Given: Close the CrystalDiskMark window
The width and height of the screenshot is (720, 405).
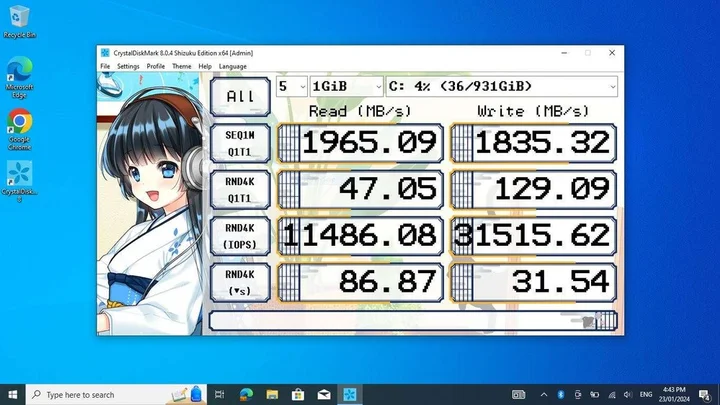Looking at the screenshot, I should [x=612, y=53].
